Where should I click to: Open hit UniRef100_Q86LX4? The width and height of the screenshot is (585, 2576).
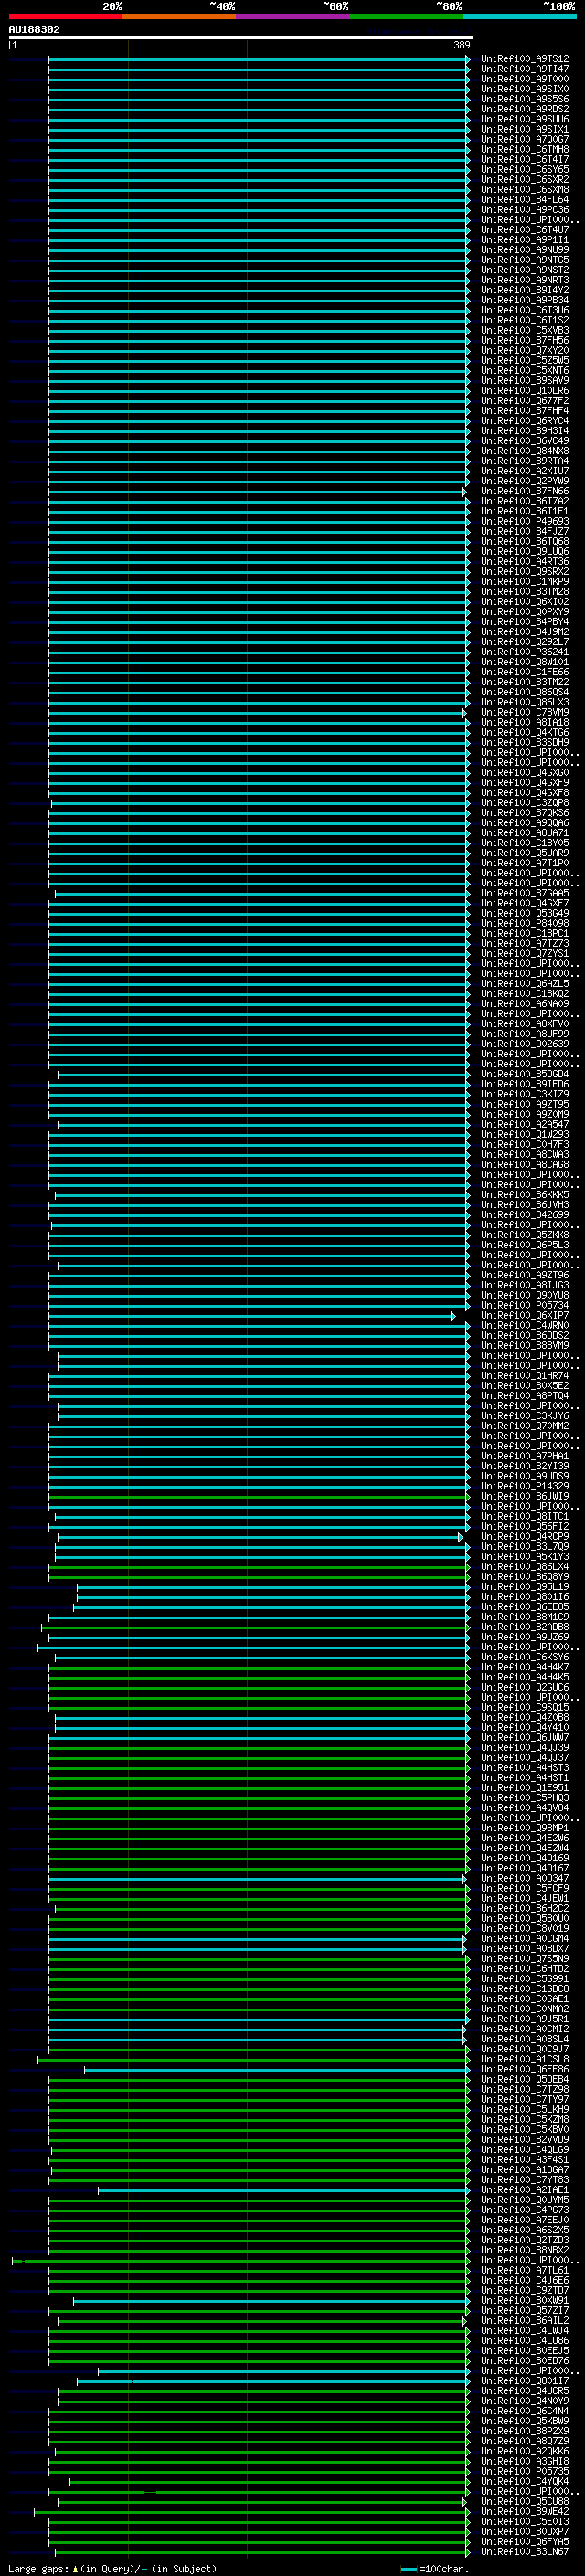click(525, 1567)
